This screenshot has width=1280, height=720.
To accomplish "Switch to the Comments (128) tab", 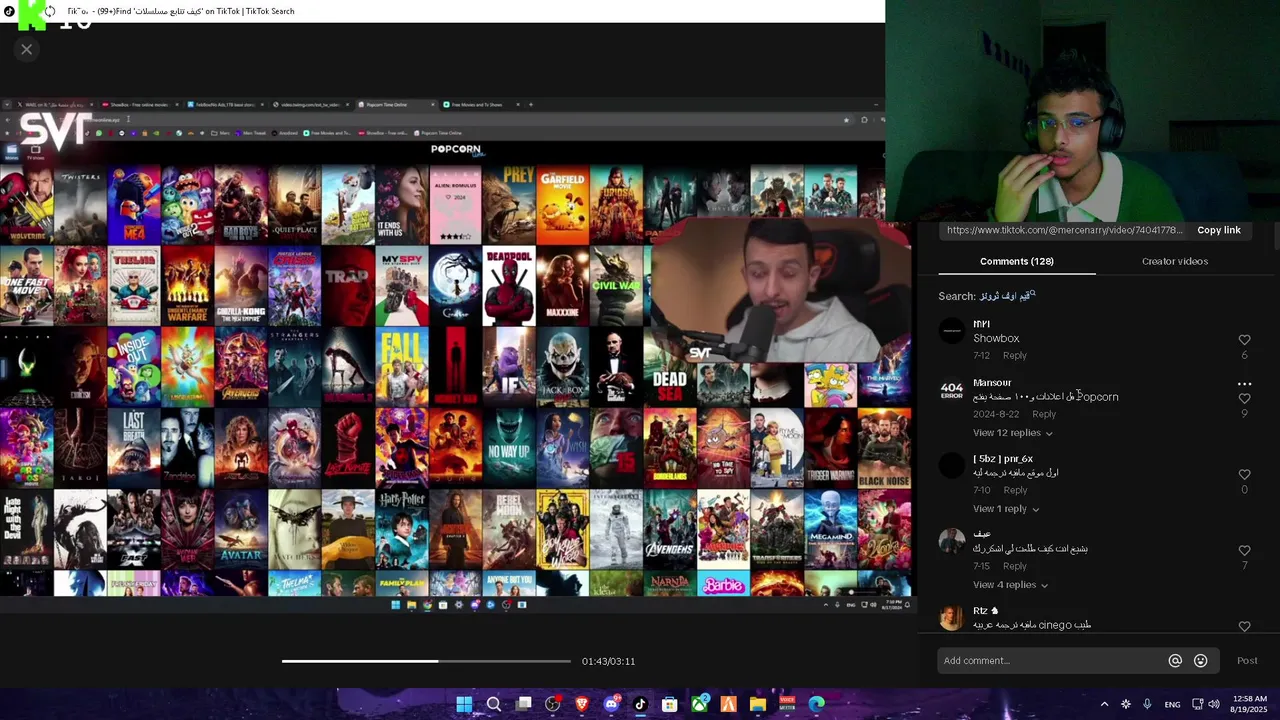I will pos(1016,261).
